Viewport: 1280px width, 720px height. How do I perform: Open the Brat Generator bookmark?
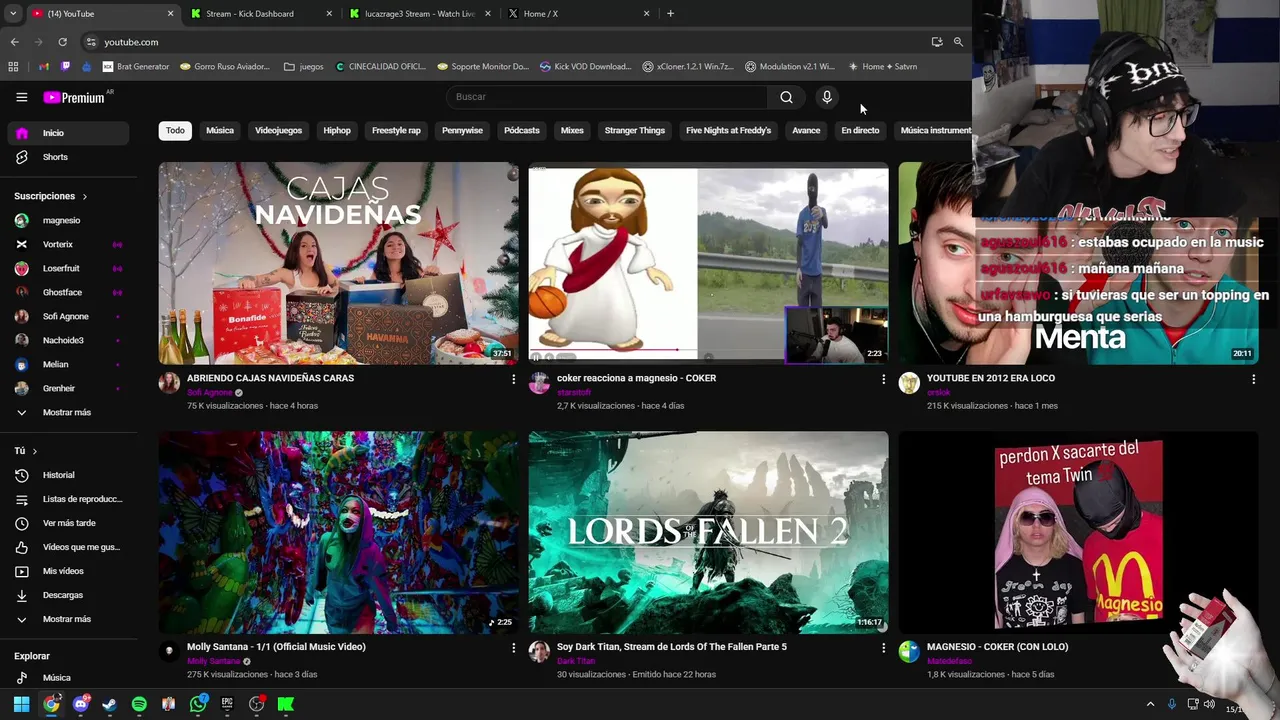(x=135, y=67)
